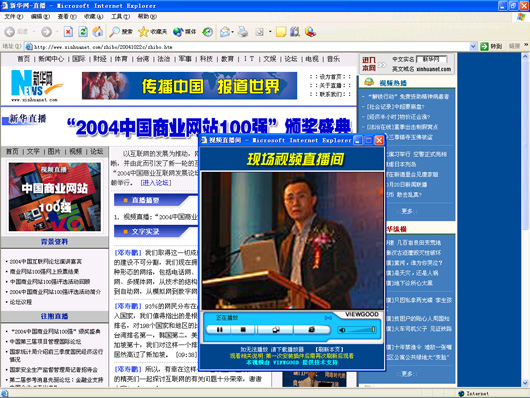Mute the video player speaker icon
Viewport: 530px width, 398px height.
tap(342, 330)
